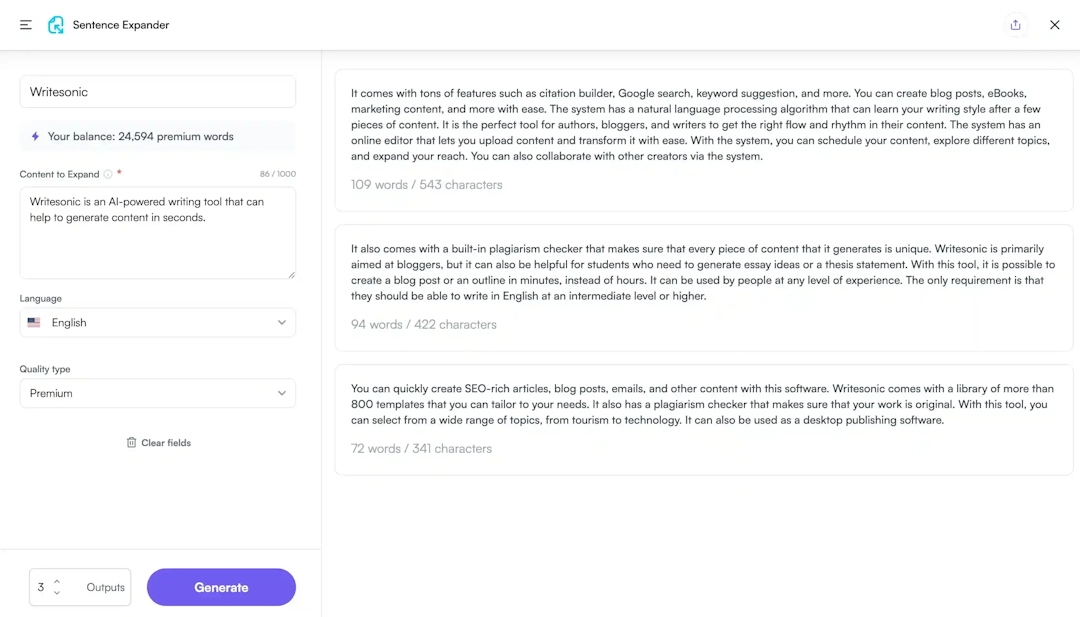Screen dimensions: 1080x617
Task: Click the Sentence Expander document icon
Action: pyautogui.click(x=56, y=25)
